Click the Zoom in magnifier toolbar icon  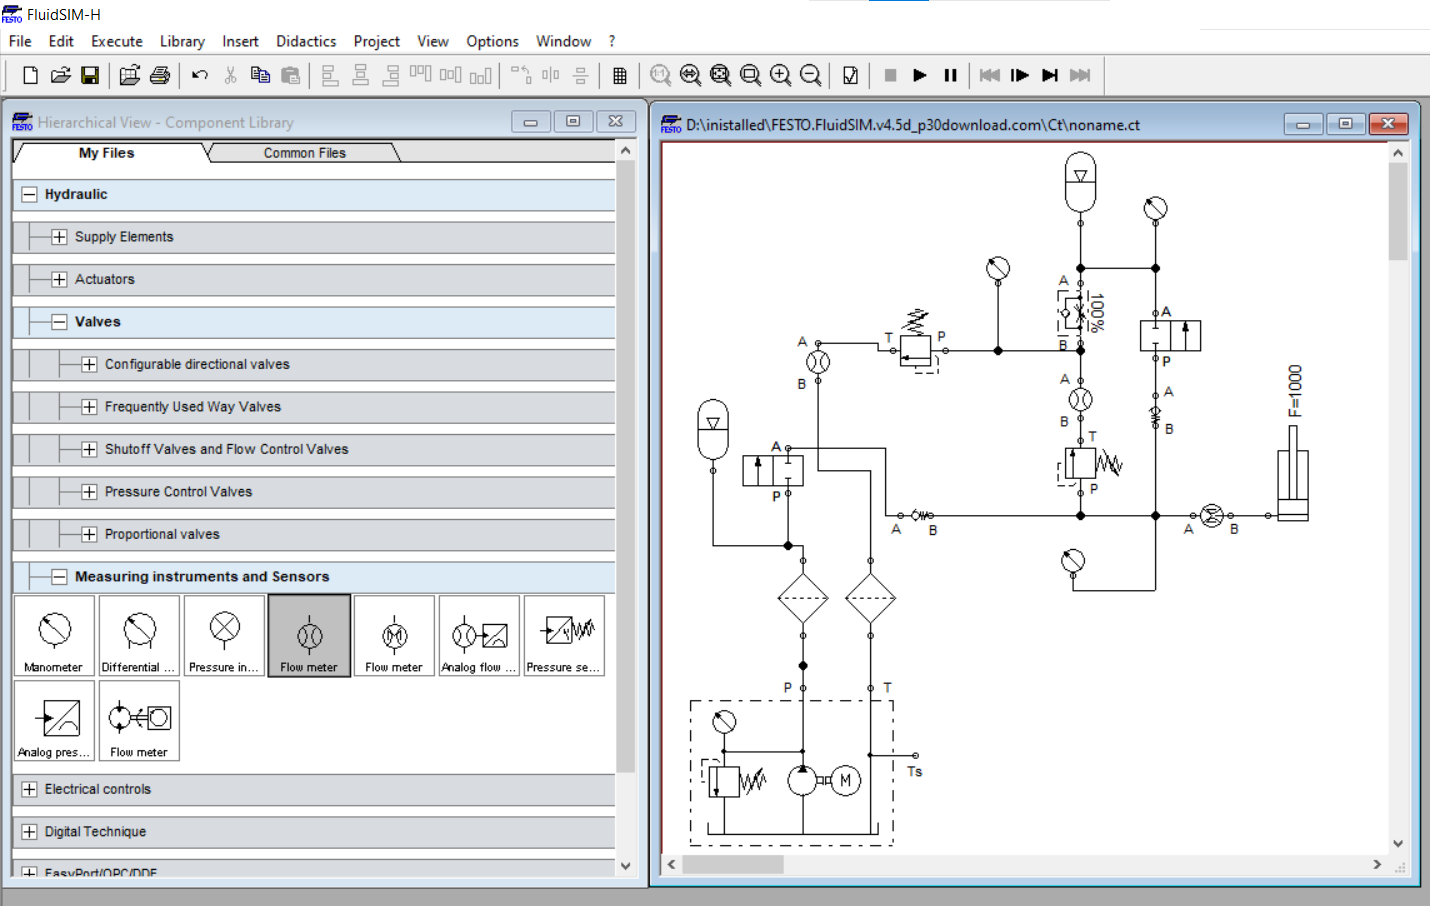click(781, 75)
